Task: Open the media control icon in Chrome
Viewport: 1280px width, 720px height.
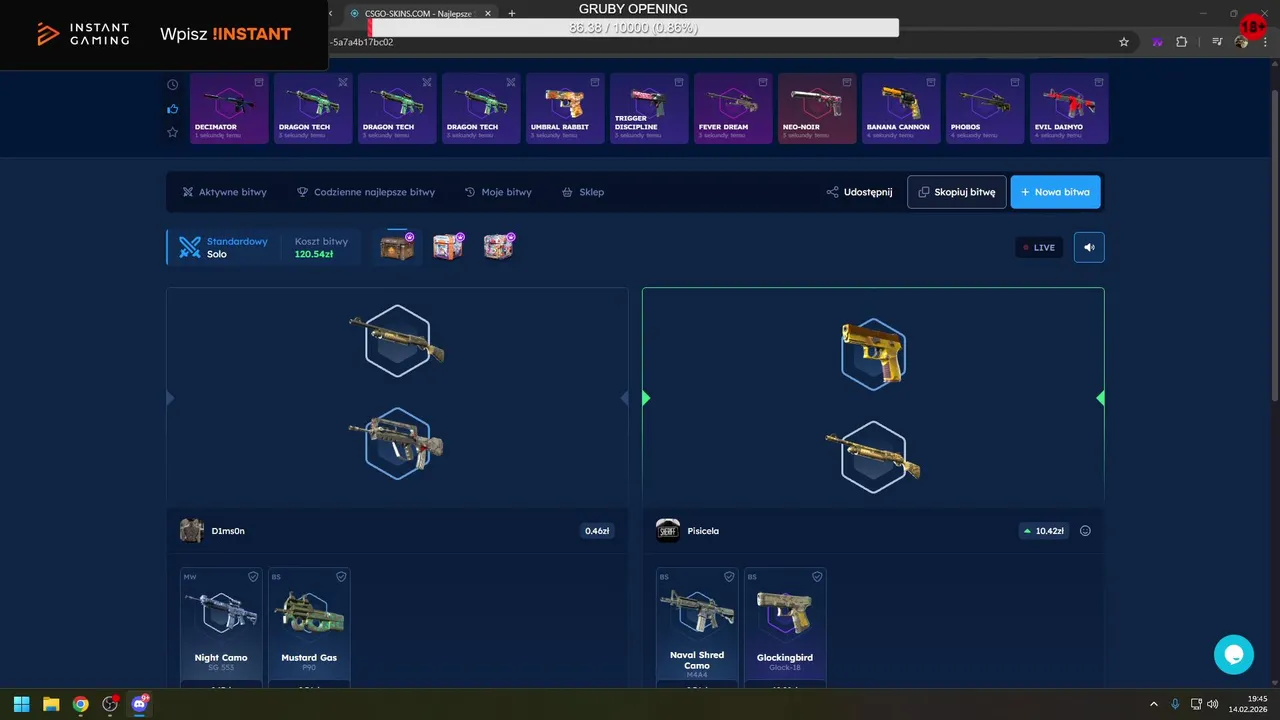Action: (x=1217, y=42)
